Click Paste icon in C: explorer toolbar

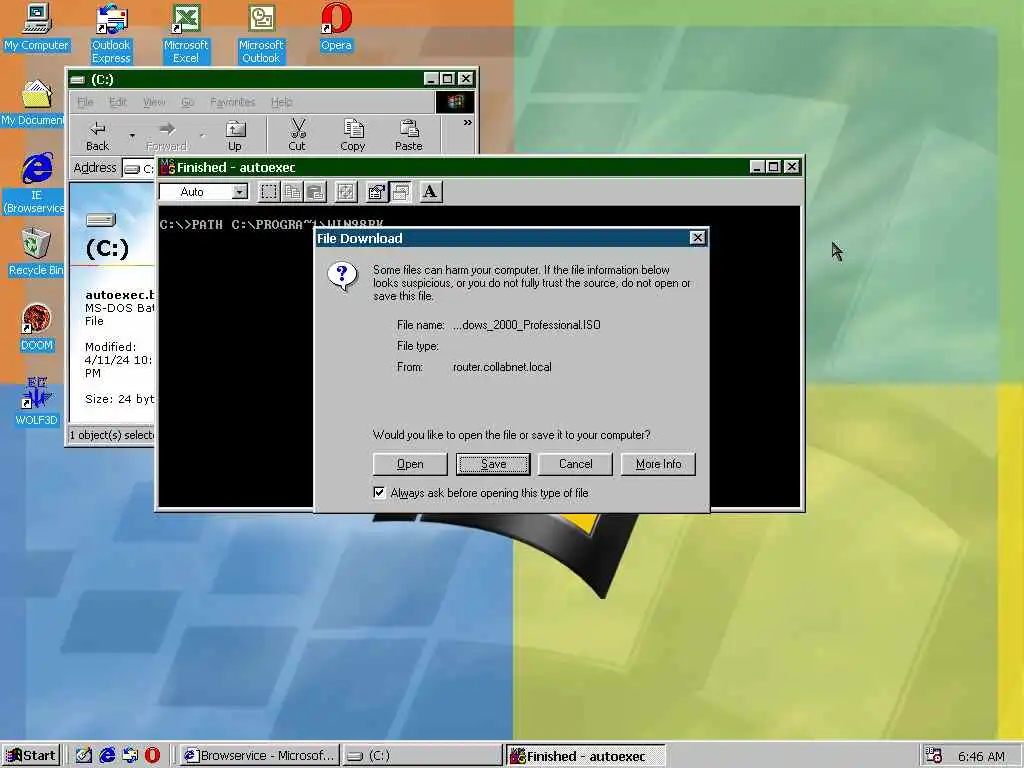click(409, 136)
